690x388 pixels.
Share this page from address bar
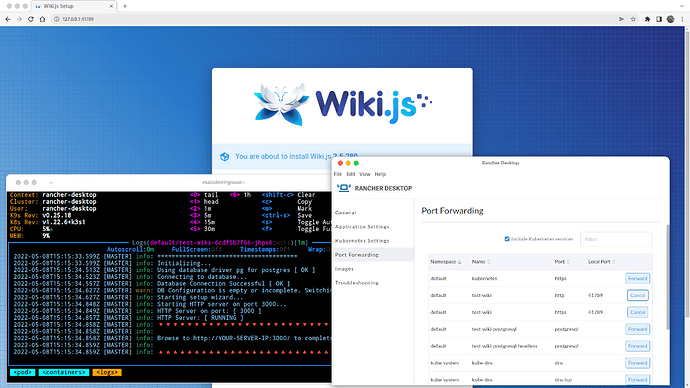tap(621, 19)
